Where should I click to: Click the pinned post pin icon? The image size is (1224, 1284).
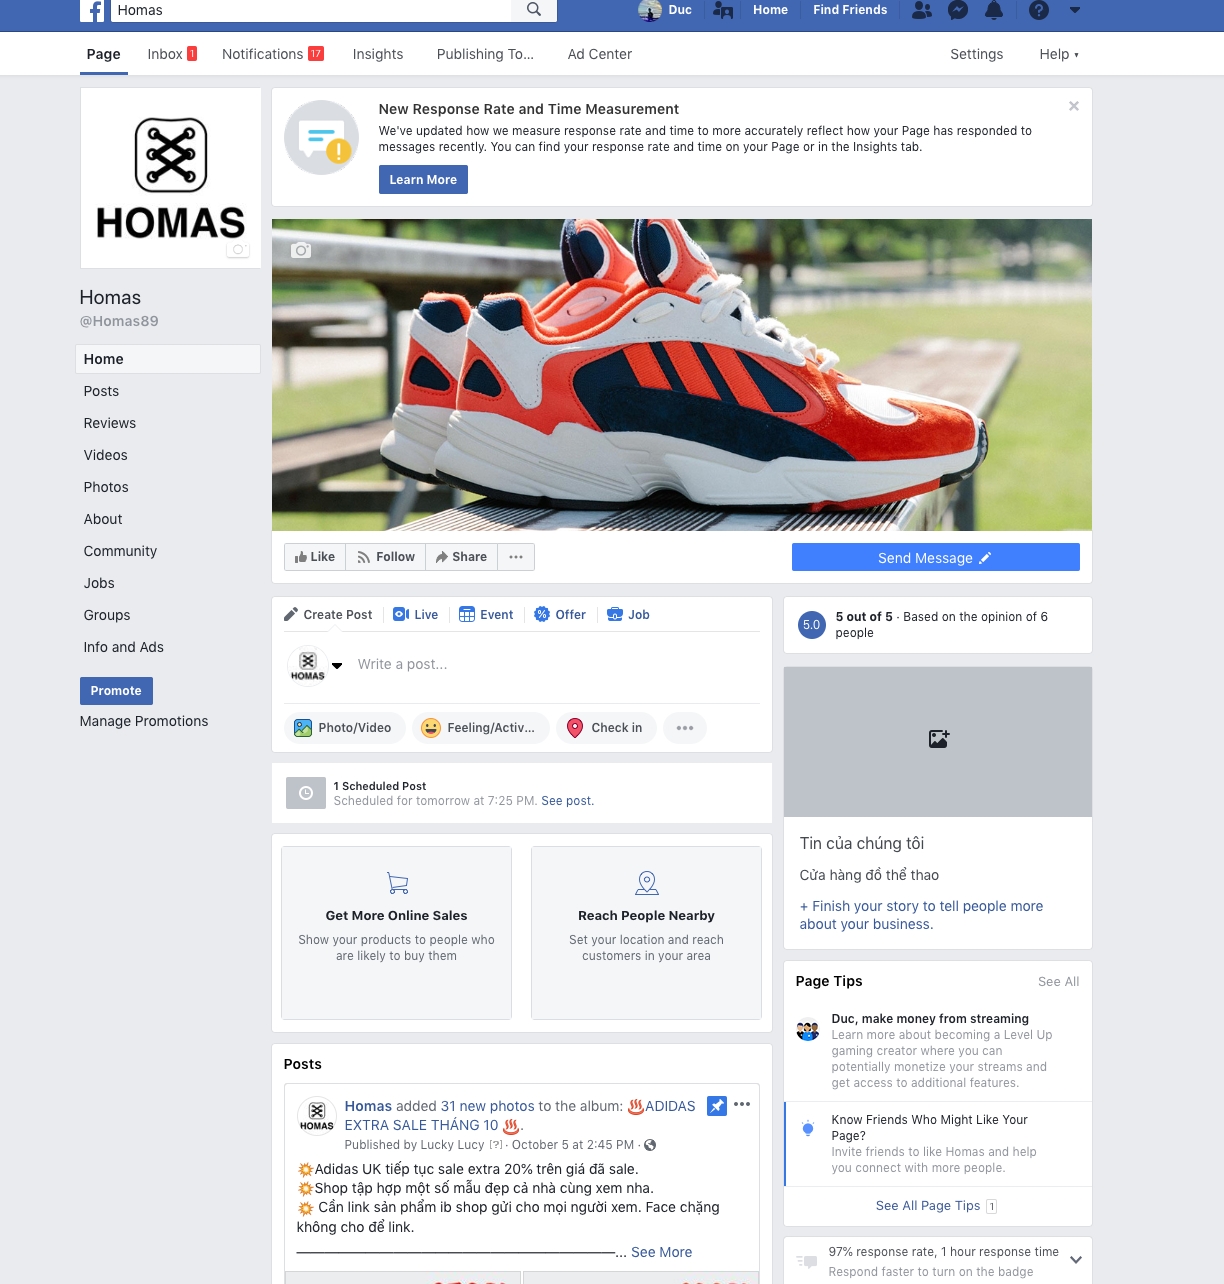tap(717, 1106)
